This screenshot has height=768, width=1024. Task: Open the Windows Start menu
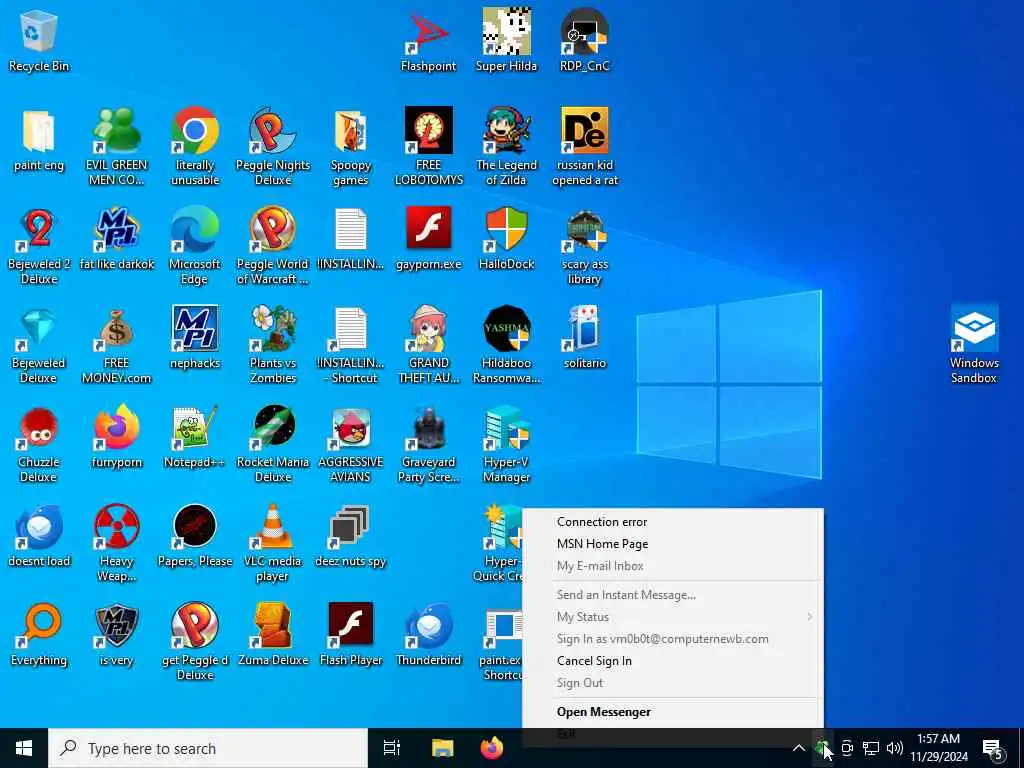pyautogui.click(x=24, y=748)
